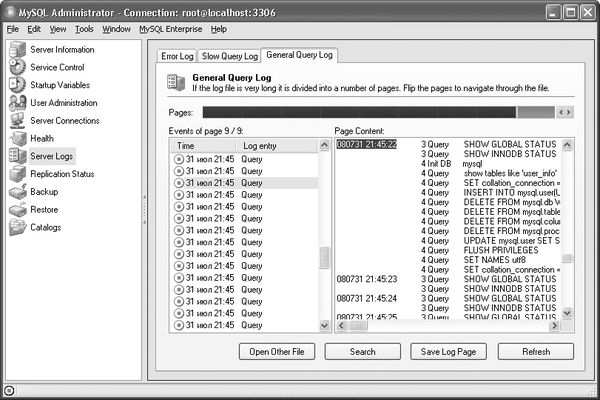Switch to the Error Log tab
Image resolution: width=600 pixels, height=400 pixels.
pyautogui.click(x=178, y=56)
